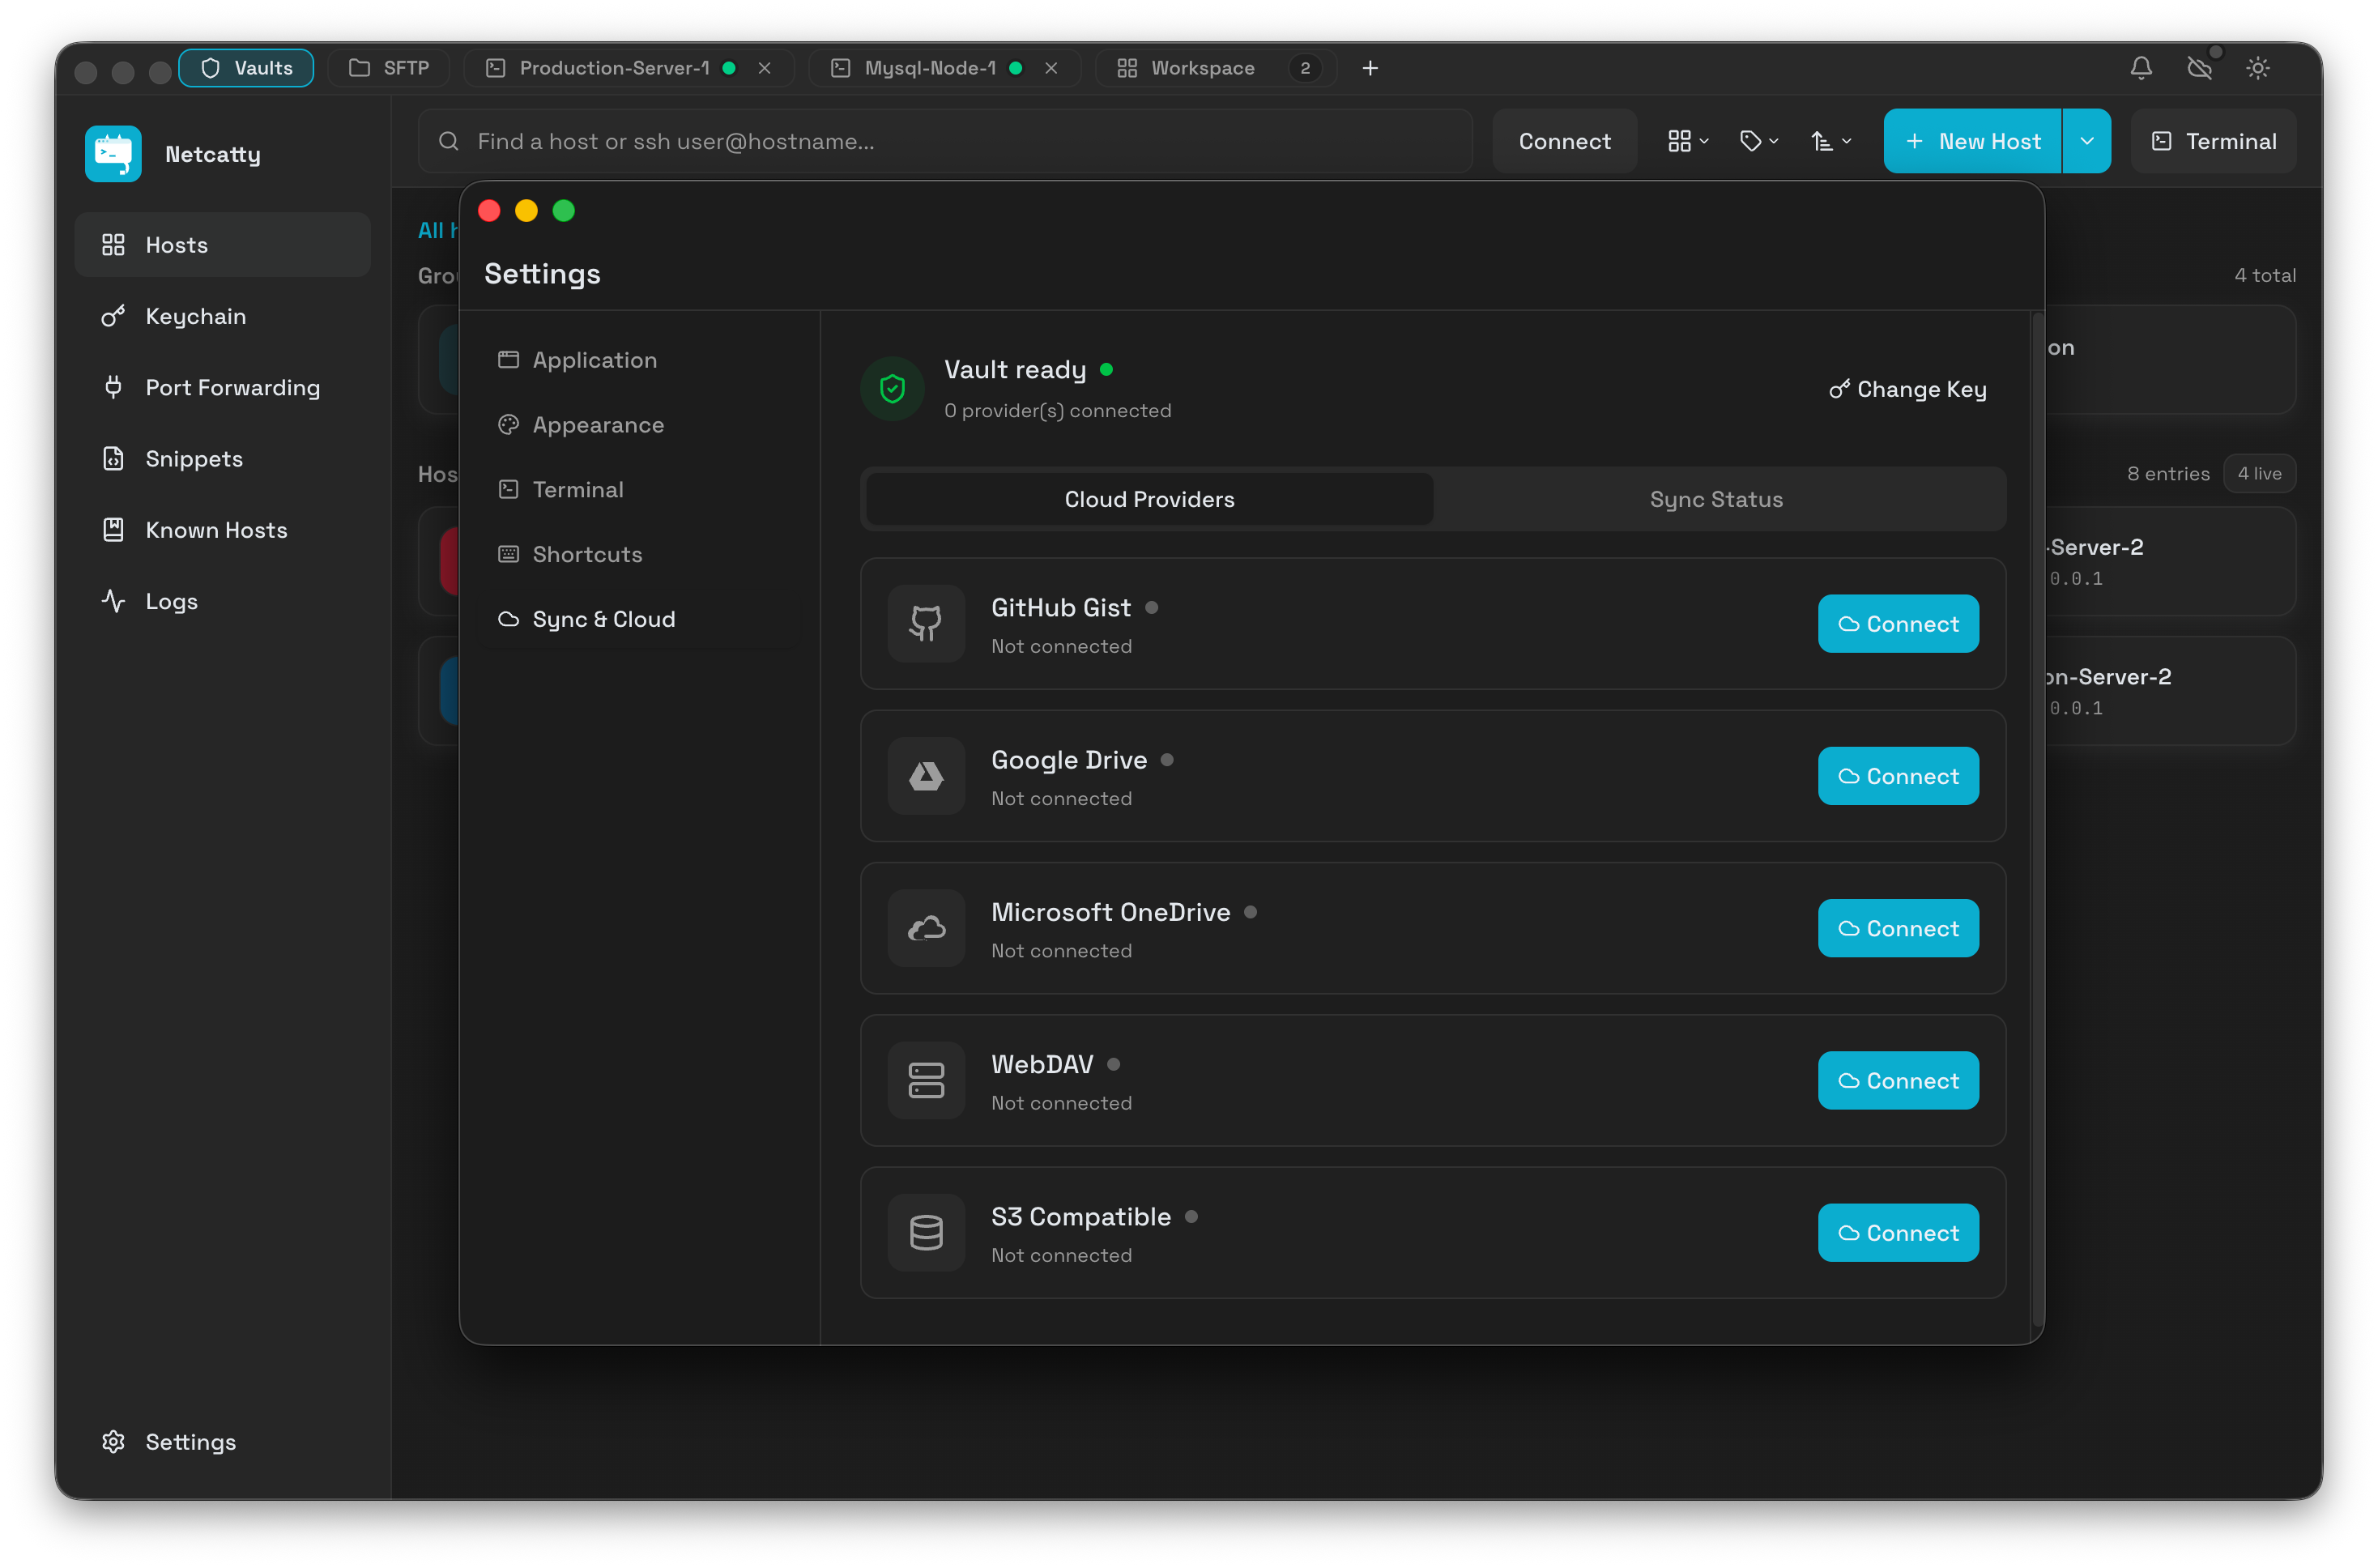
Task: Toggle light theme with the sun icon
Action: pos(2258,68)
